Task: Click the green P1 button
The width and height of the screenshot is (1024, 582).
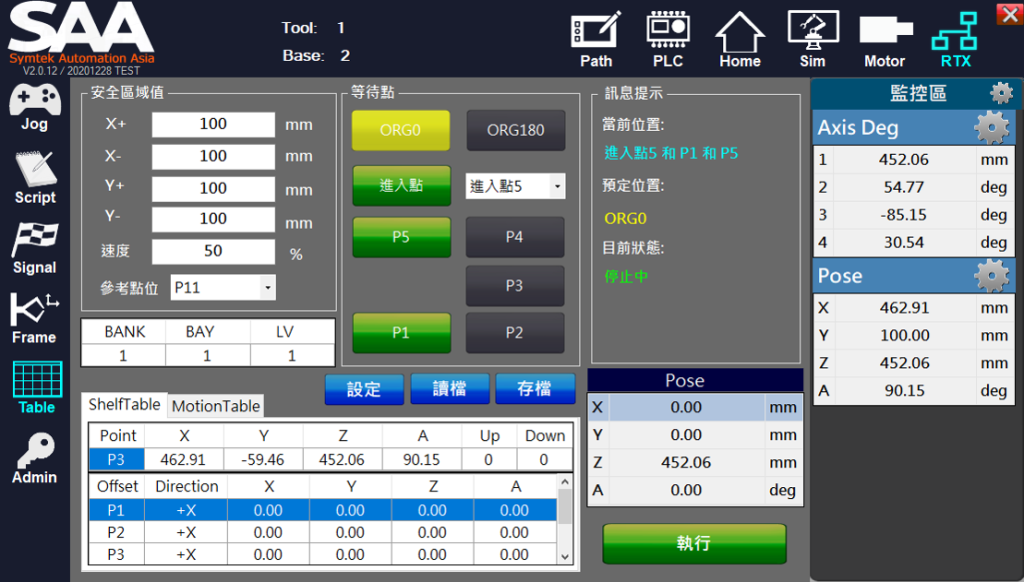Action: (401, 333)
